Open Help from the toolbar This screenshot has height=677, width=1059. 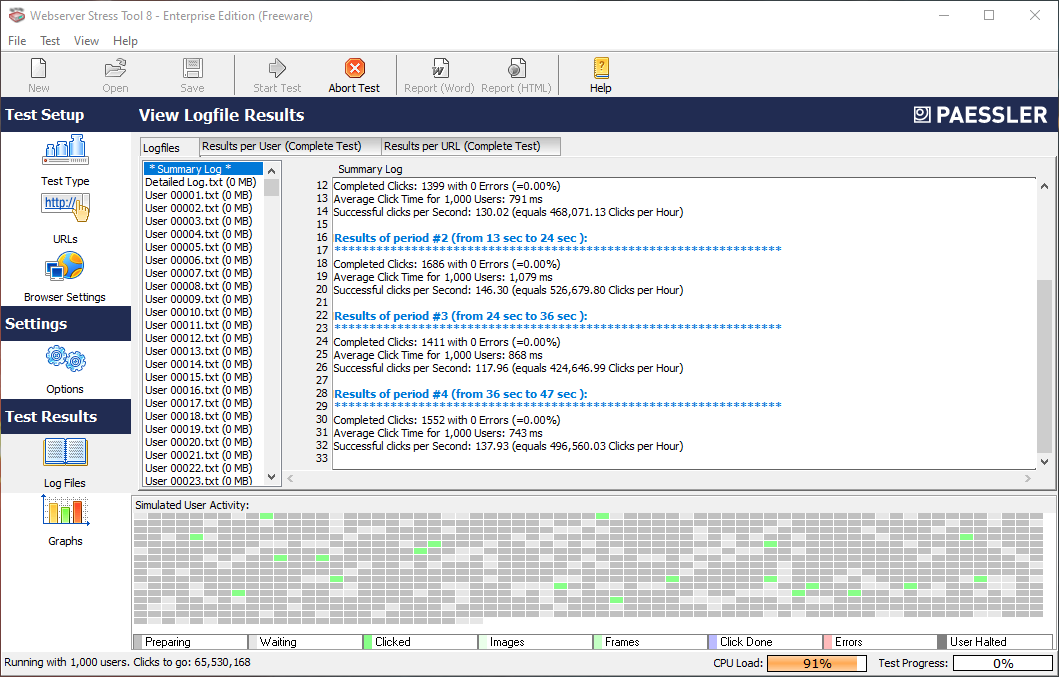click(x=600, y=74)
